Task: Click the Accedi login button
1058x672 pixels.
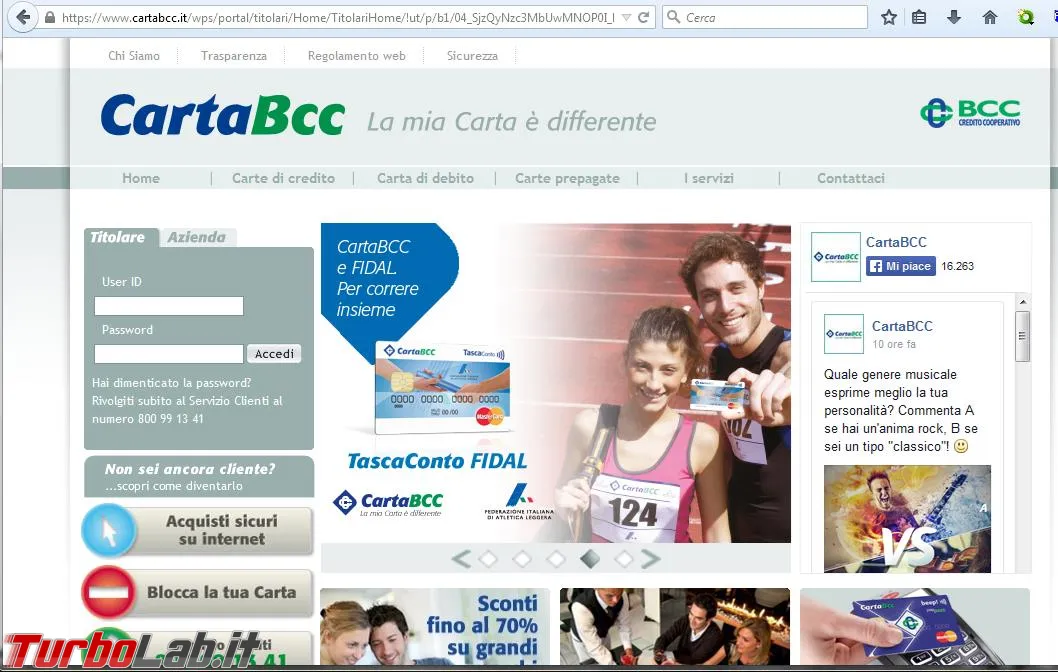Action: (274, 354)
